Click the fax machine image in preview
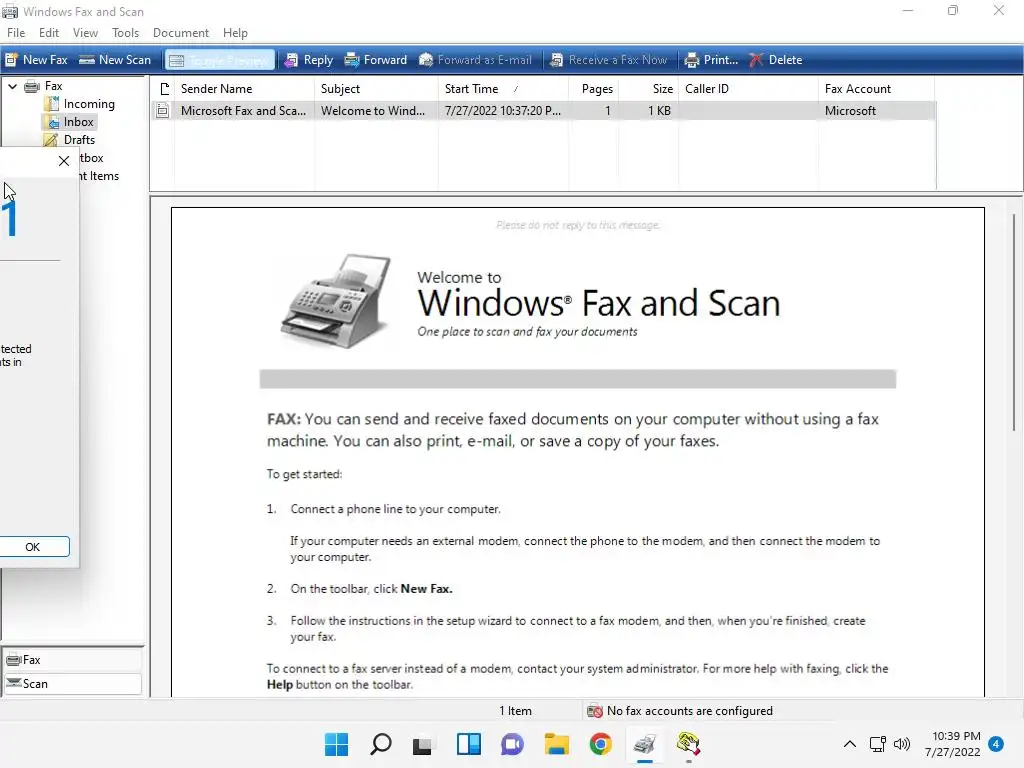 (x=337, y=301)
